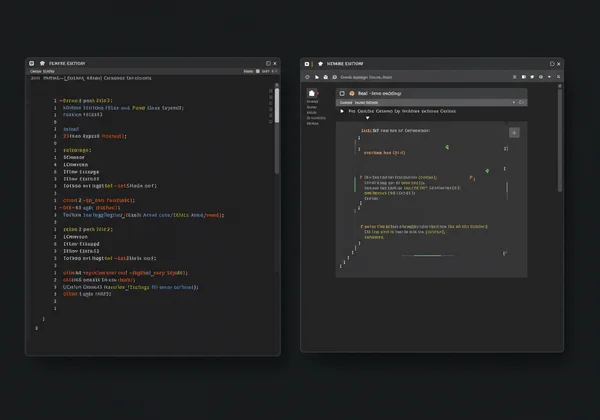
Task: Open the menu item at left of left window menu bar
Action: [42, 71]
